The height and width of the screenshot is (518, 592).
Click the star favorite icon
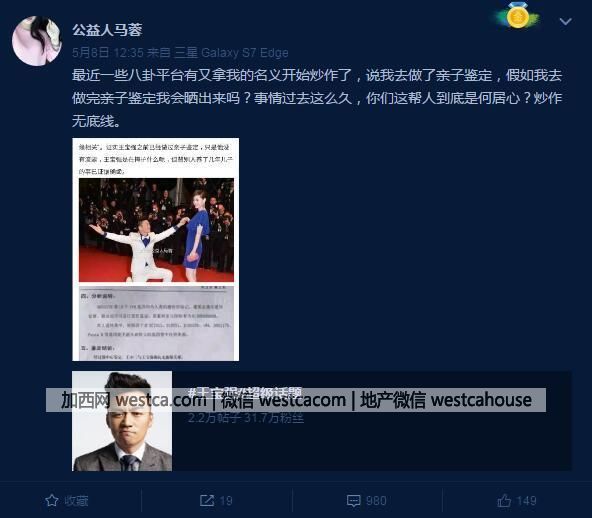tap(52, 501)
